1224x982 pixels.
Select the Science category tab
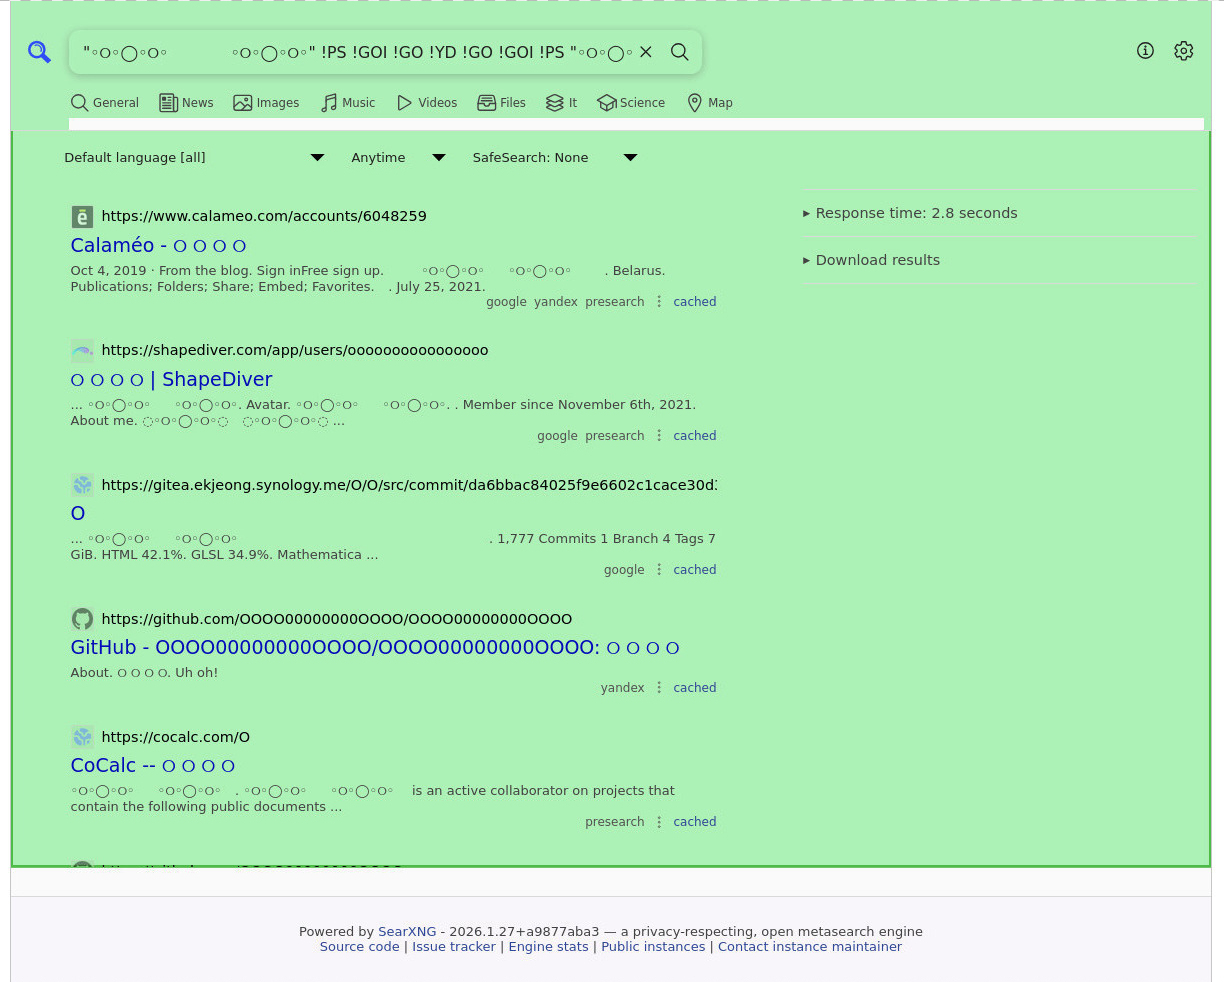point(631,103)
